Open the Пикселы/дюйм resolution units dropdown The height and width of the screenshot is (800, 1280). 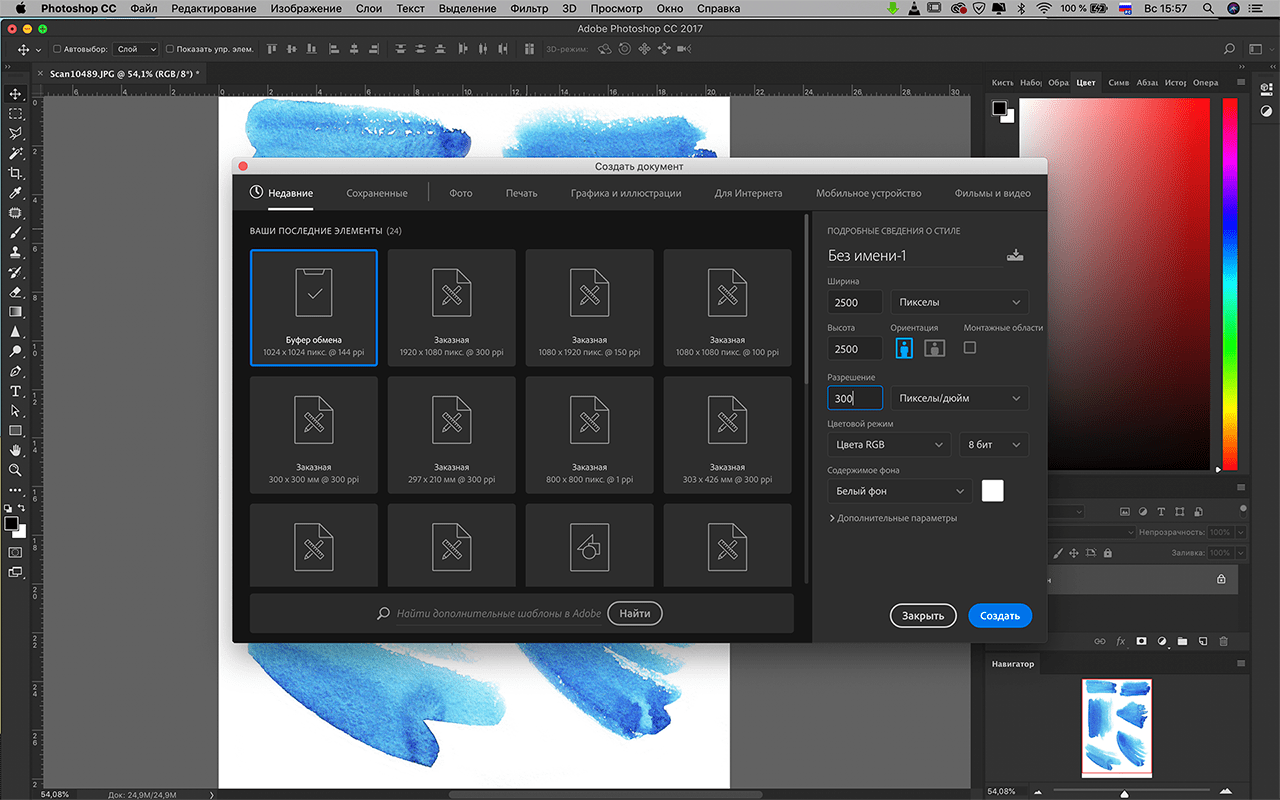tap(959, 398)
